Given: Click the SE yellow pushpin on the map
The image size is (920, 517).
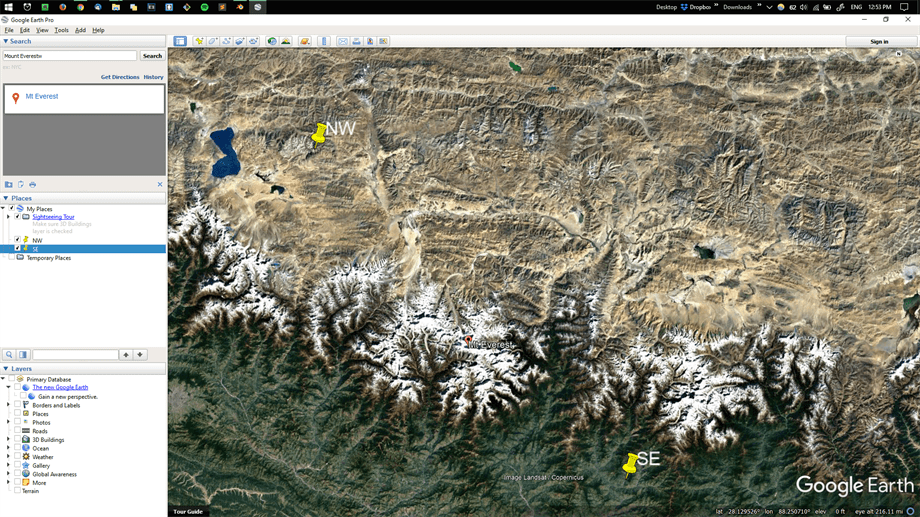Looking at the screenshot, I should tap(630, 465).
